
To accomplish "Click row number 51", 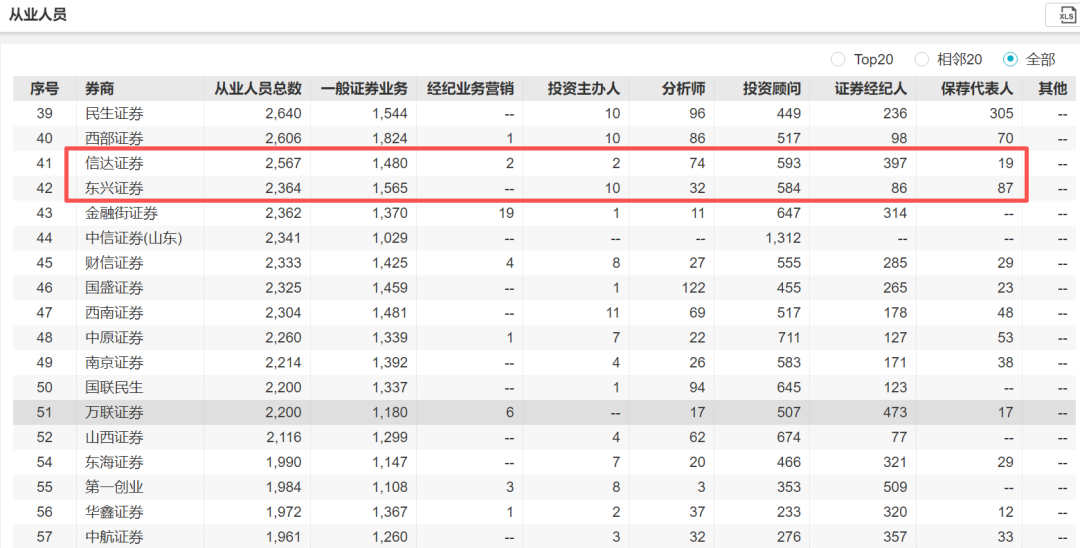I will (x=44, y=412).
